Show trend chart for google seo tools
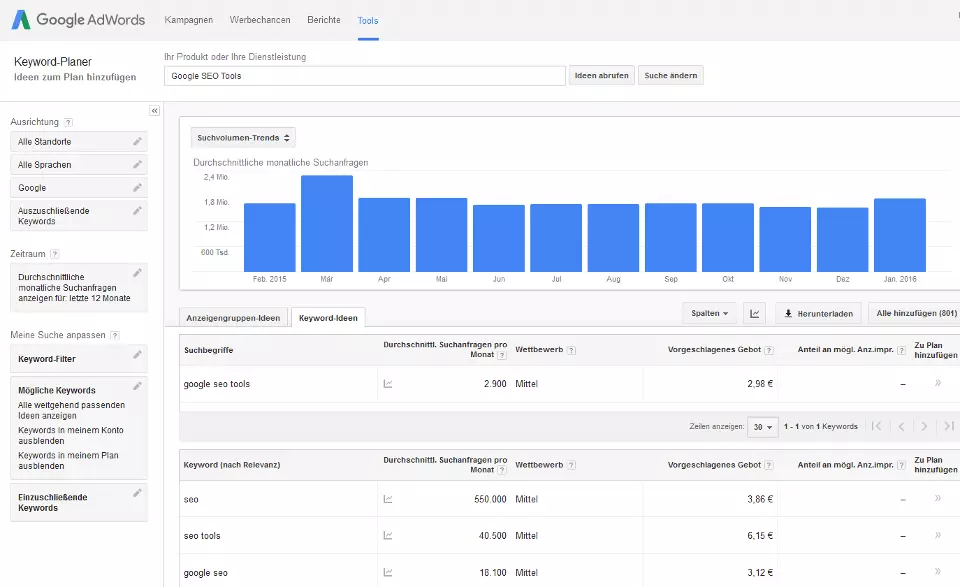 point(388,384)
